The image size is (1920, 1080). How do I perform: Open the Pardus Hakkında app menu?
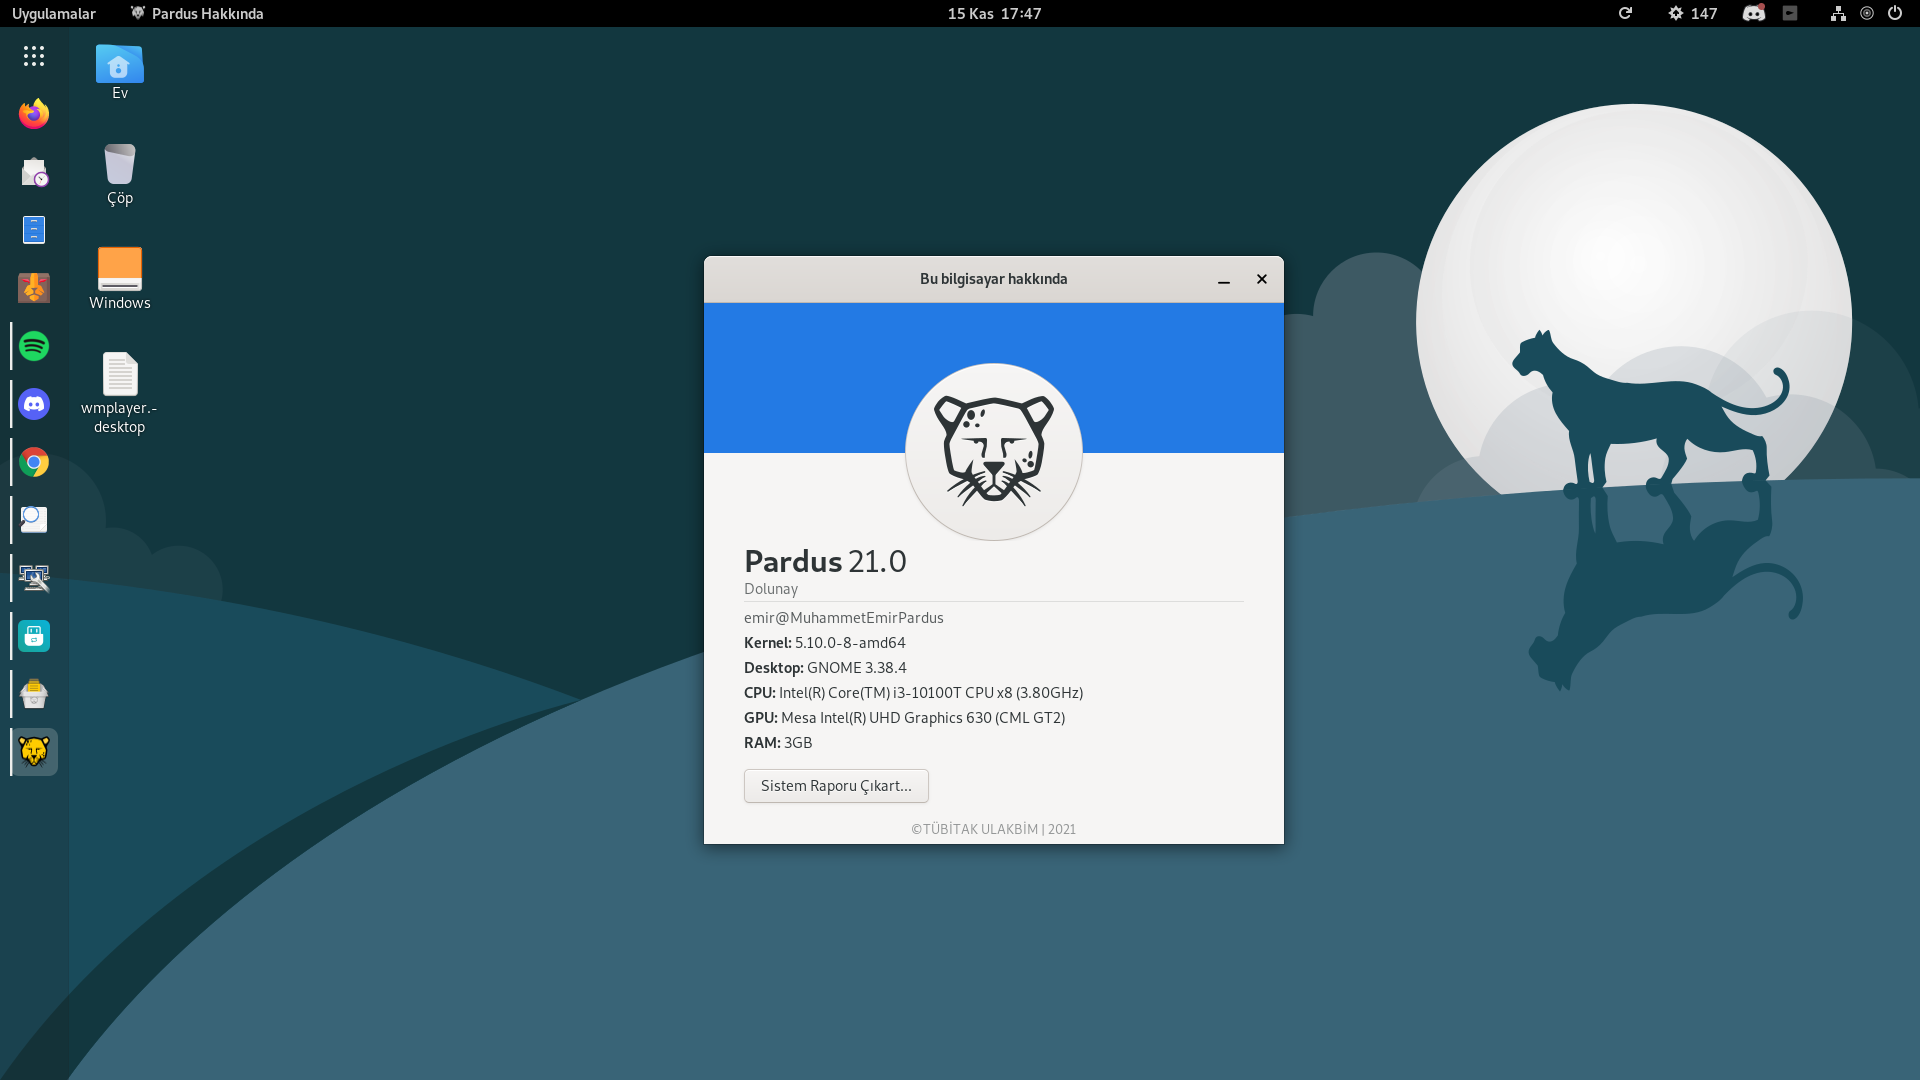click(197, 13)
